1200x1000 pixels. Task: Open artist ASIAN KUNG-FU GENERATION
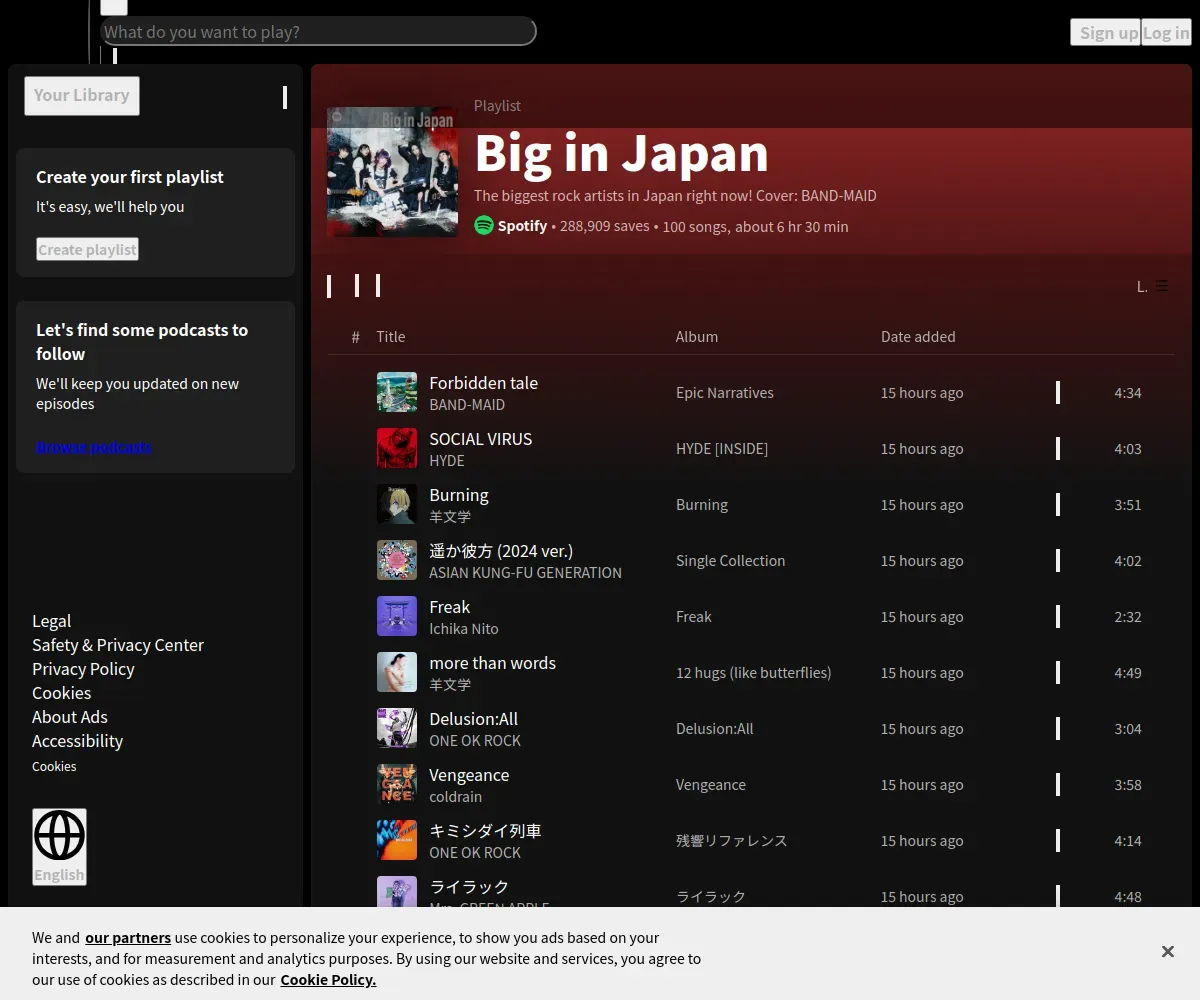(x=525, y=573)
